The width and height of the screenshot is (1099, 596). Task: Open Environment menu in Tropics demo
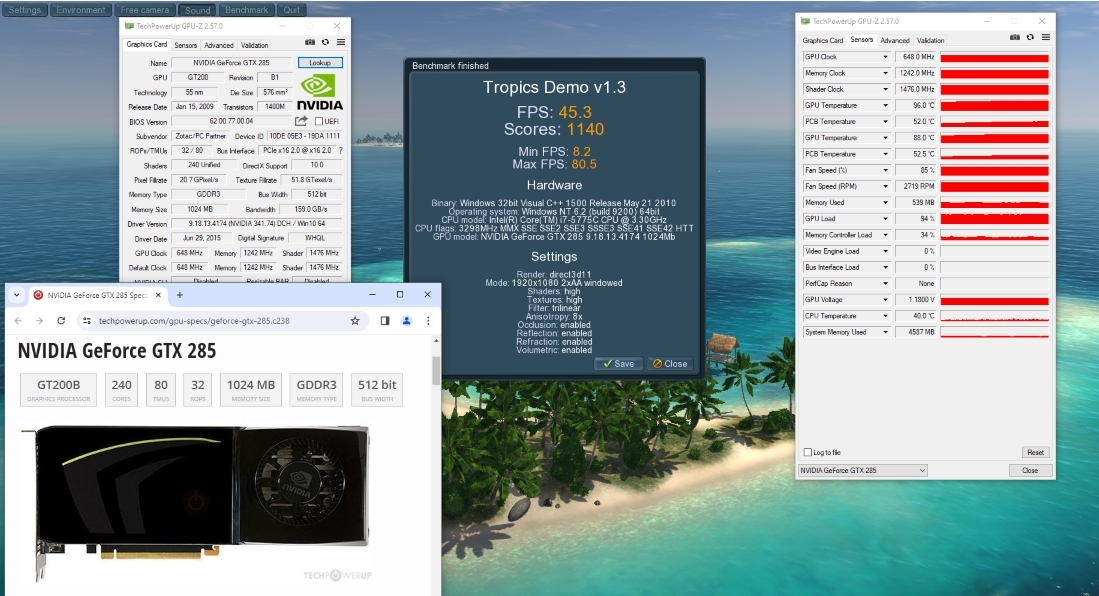point(81,10)
